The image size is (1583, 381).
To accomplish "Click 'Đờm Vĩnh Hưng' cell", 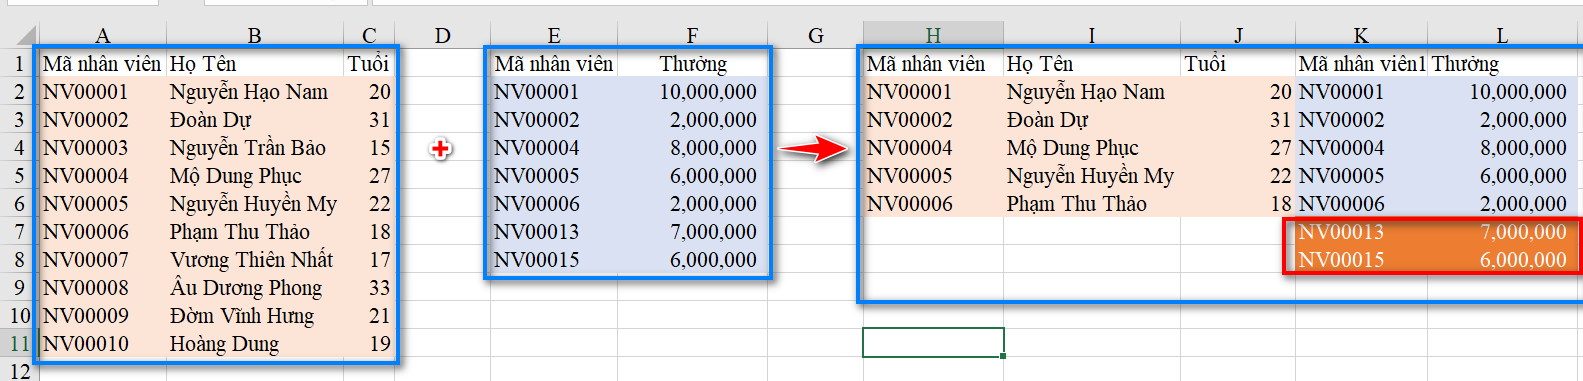I will coord(254,316).
